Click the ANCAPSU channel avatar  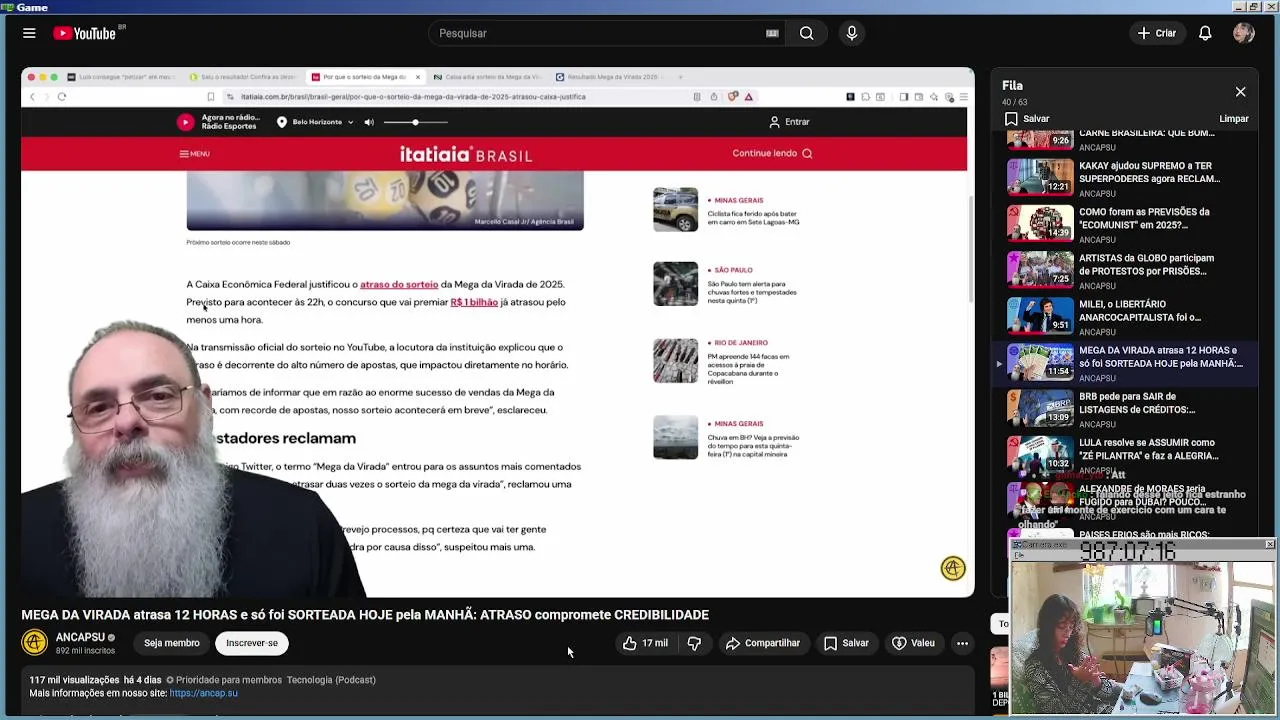click(x=35, y=643)
